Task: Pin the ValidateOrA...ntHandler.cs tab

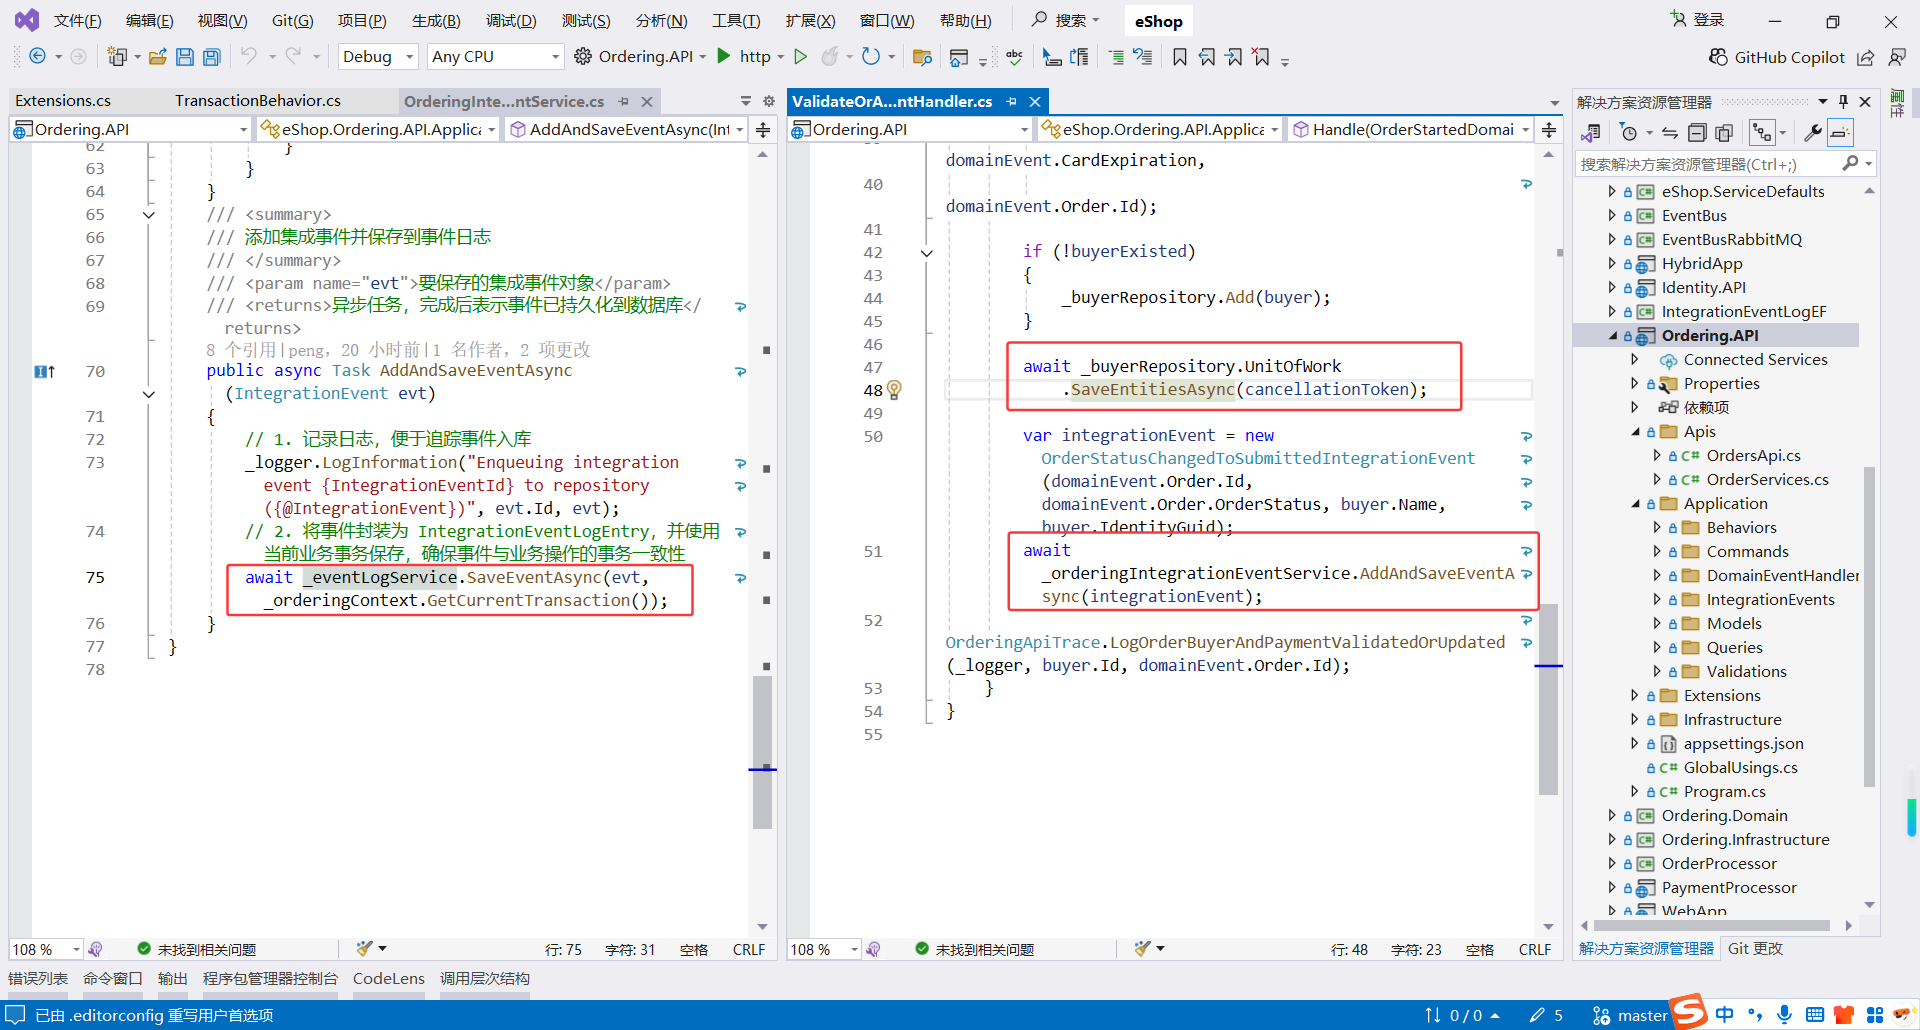Action: point(1011,102)
